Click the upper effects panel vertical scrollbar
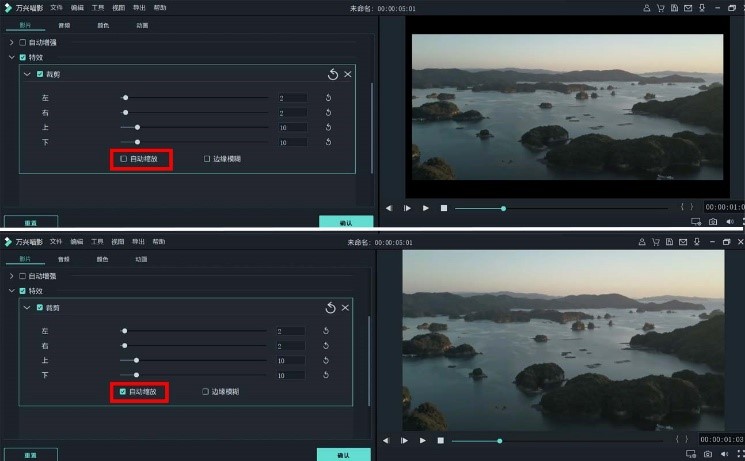This screenshot has height=461, width=745. [x=372, y=128]
